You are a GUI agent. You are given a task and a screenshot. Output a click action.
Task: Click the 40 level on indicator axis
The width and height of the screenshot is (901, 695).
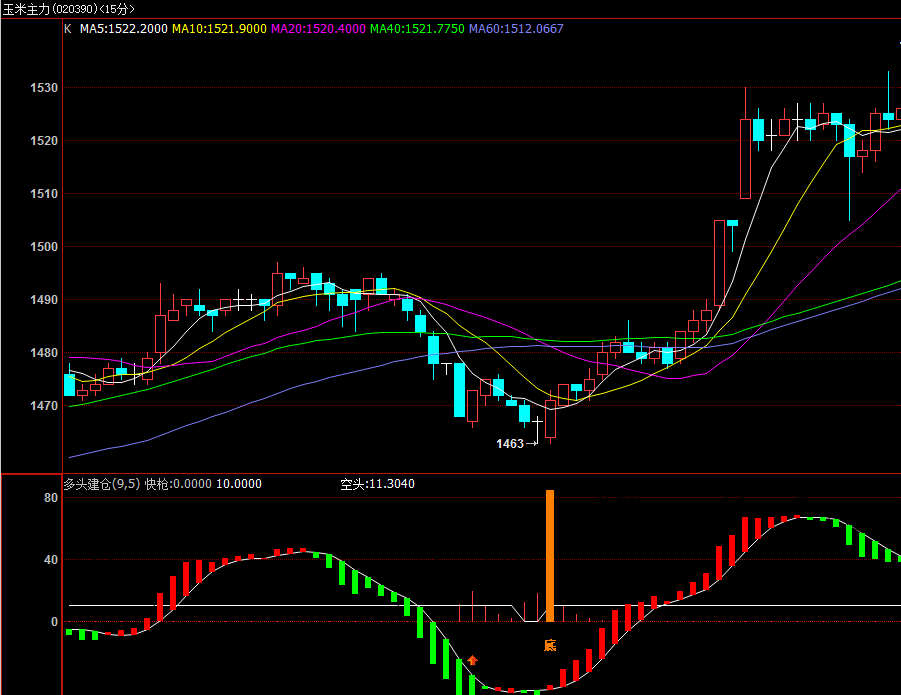click(51, 559)
